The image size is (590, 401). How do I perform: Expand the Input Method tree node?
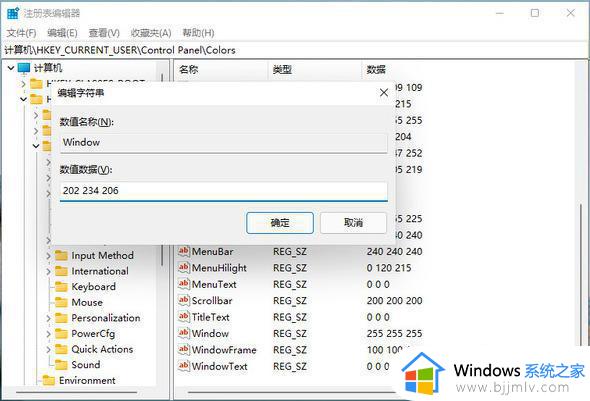pos(48,256)
